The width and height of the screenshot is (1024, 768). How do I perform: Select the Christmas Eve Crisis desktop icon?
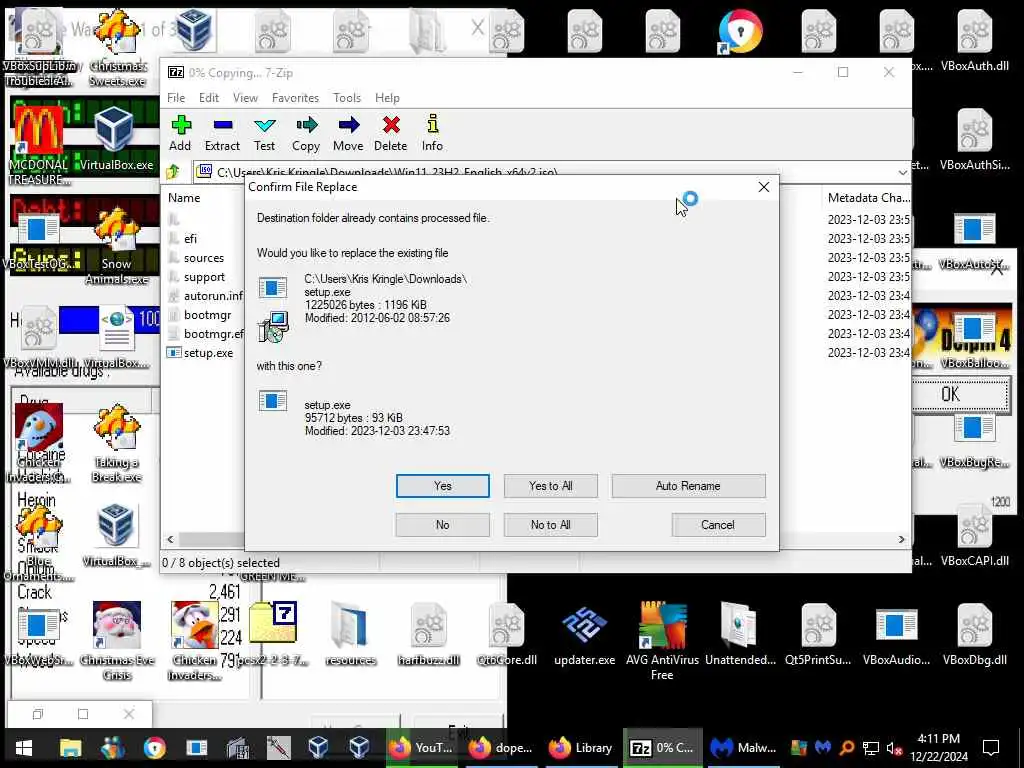[117, 640]
